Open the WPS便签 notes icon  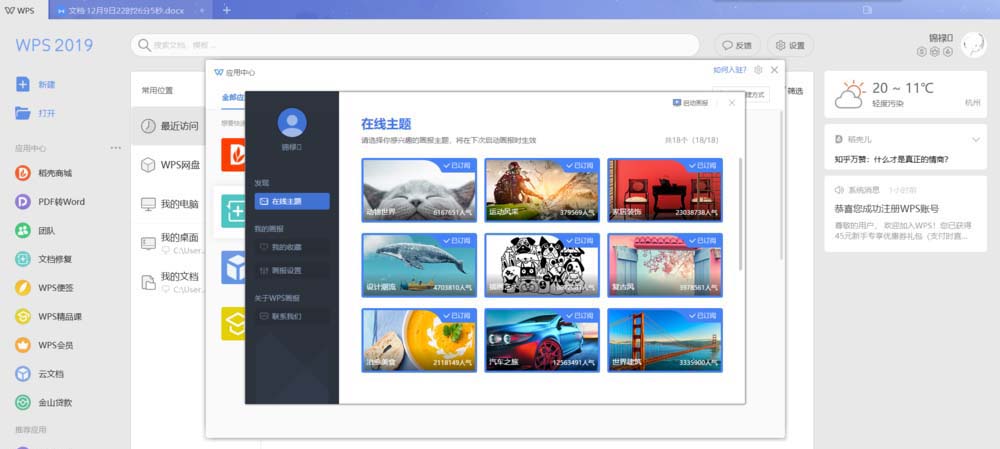[23, 288]
